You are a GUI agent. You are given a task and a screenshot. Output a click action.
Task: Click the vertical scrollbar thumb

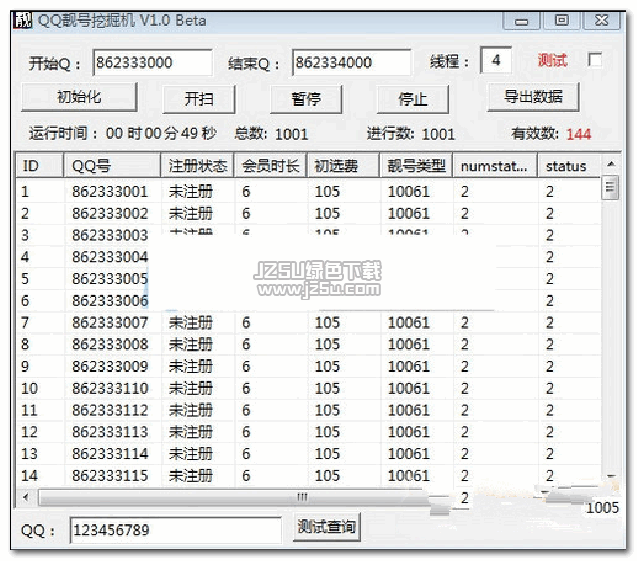(x=610, y=187)
